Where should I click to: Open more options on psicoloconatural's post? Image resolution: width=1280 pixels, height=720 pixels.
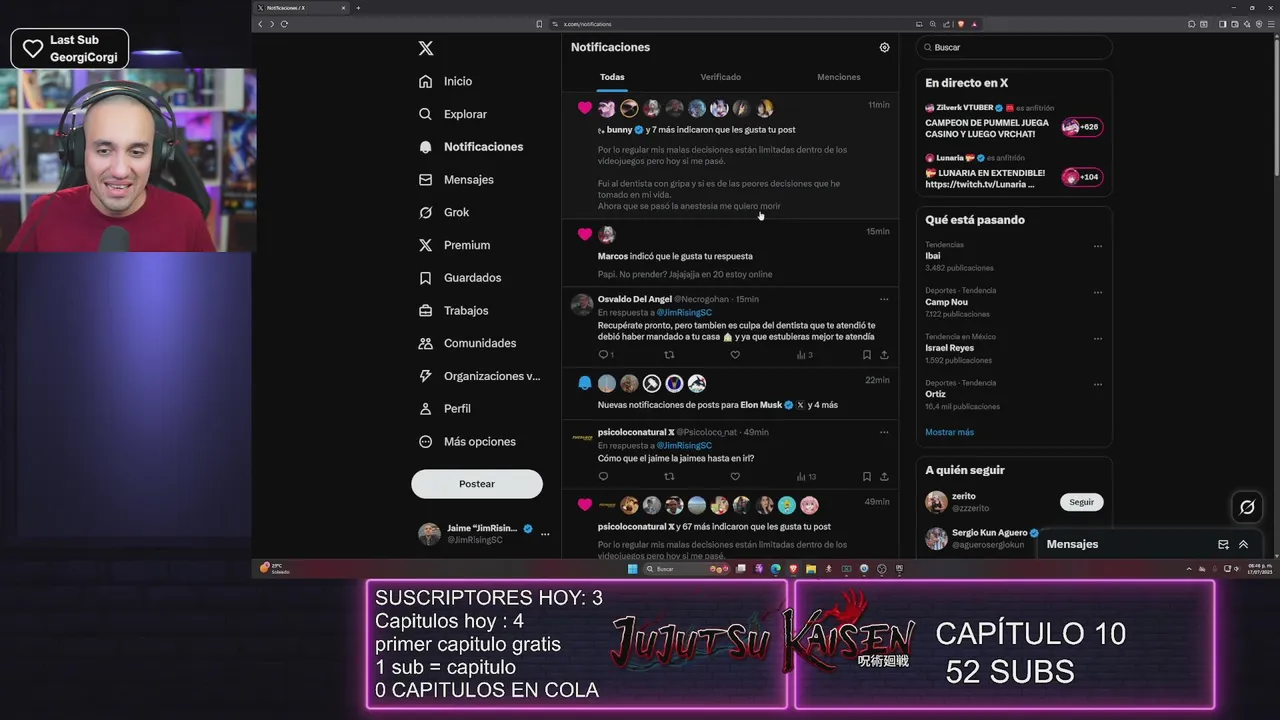tap(884, 432)
